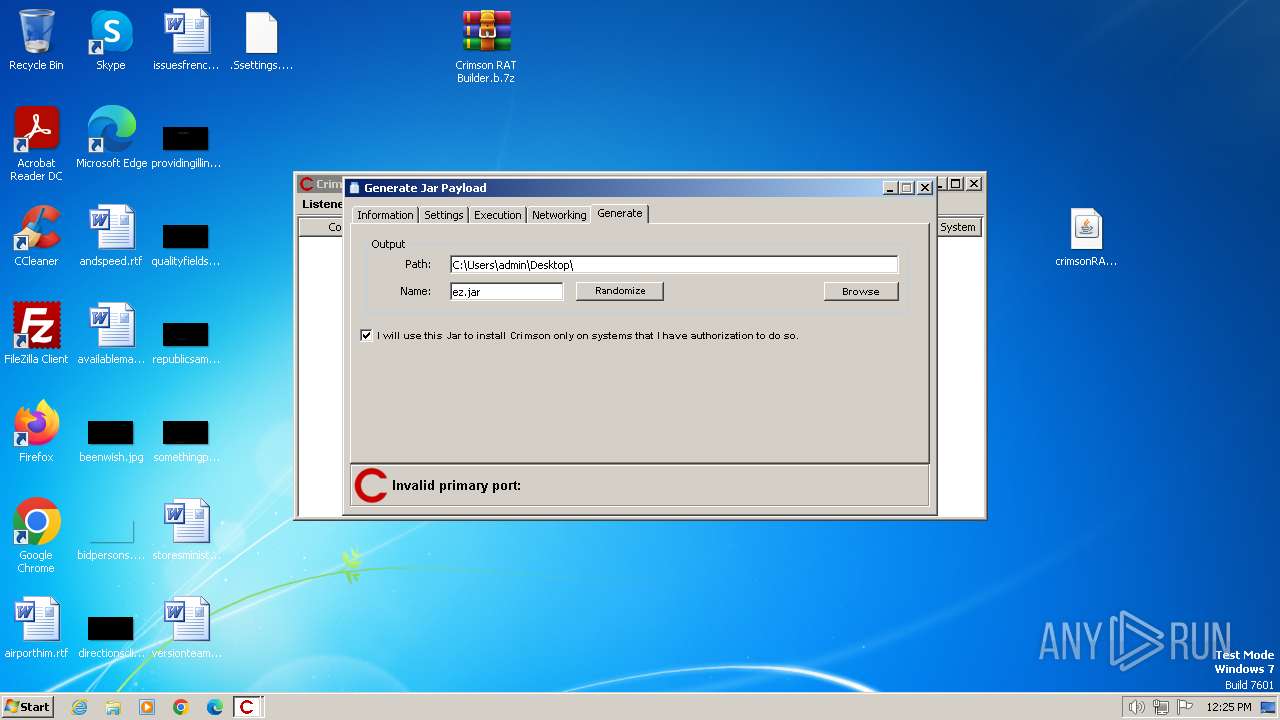1280x720 pixels.
Task: Click the 12:25 PM taskbar clock
Action: [x=1229, y=707]
